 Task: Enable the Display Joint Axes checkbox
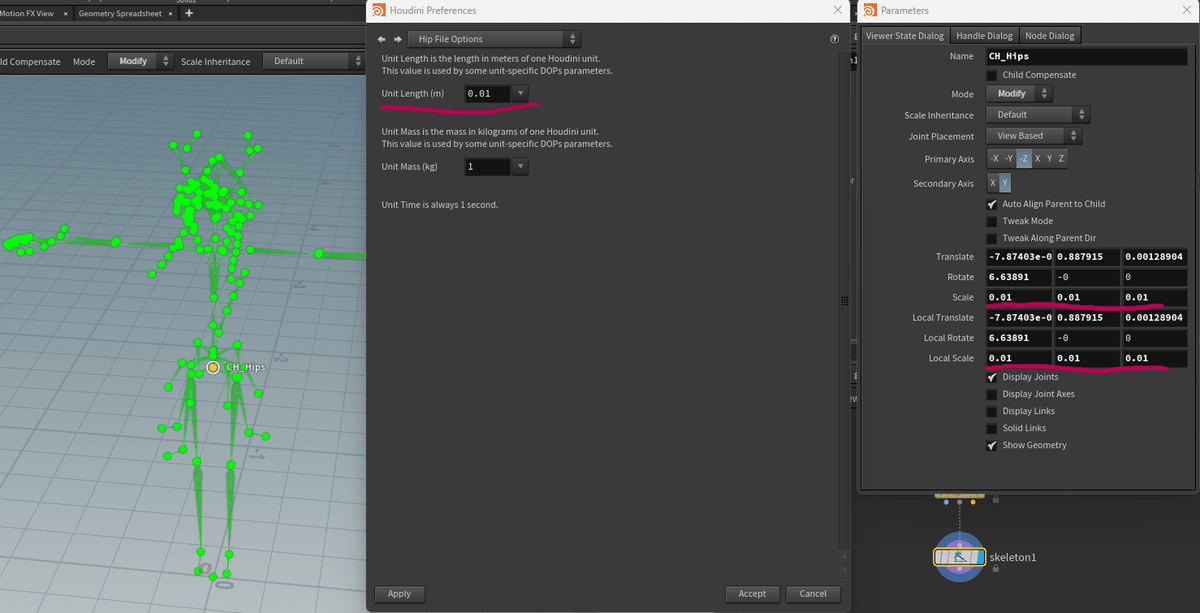click(x=992, y=393)
